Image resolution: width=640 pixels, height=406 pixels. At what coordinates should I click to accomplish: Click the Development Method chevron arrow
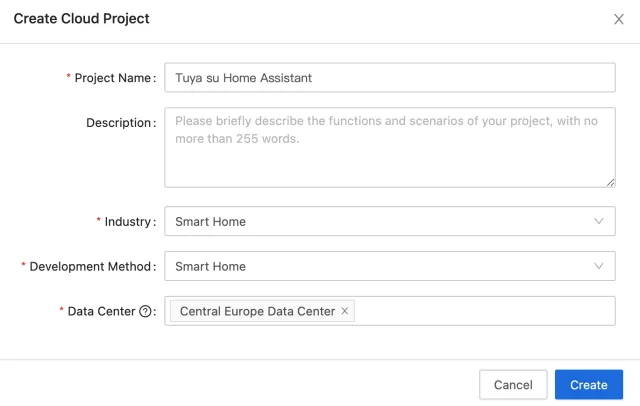coord(599,266)
